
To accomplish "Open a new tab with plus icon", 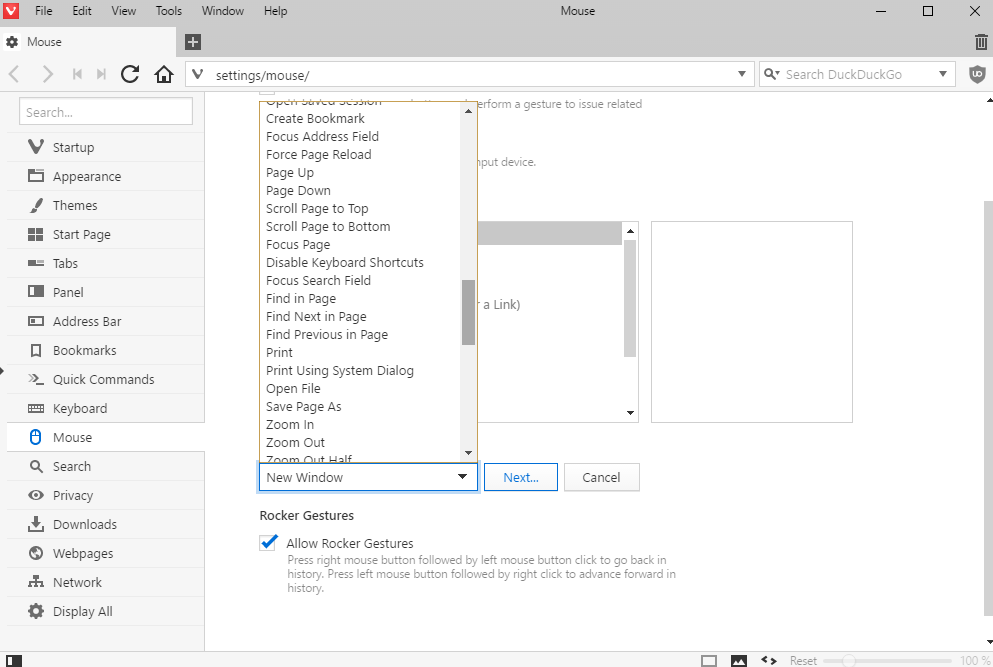I will 193,42.
